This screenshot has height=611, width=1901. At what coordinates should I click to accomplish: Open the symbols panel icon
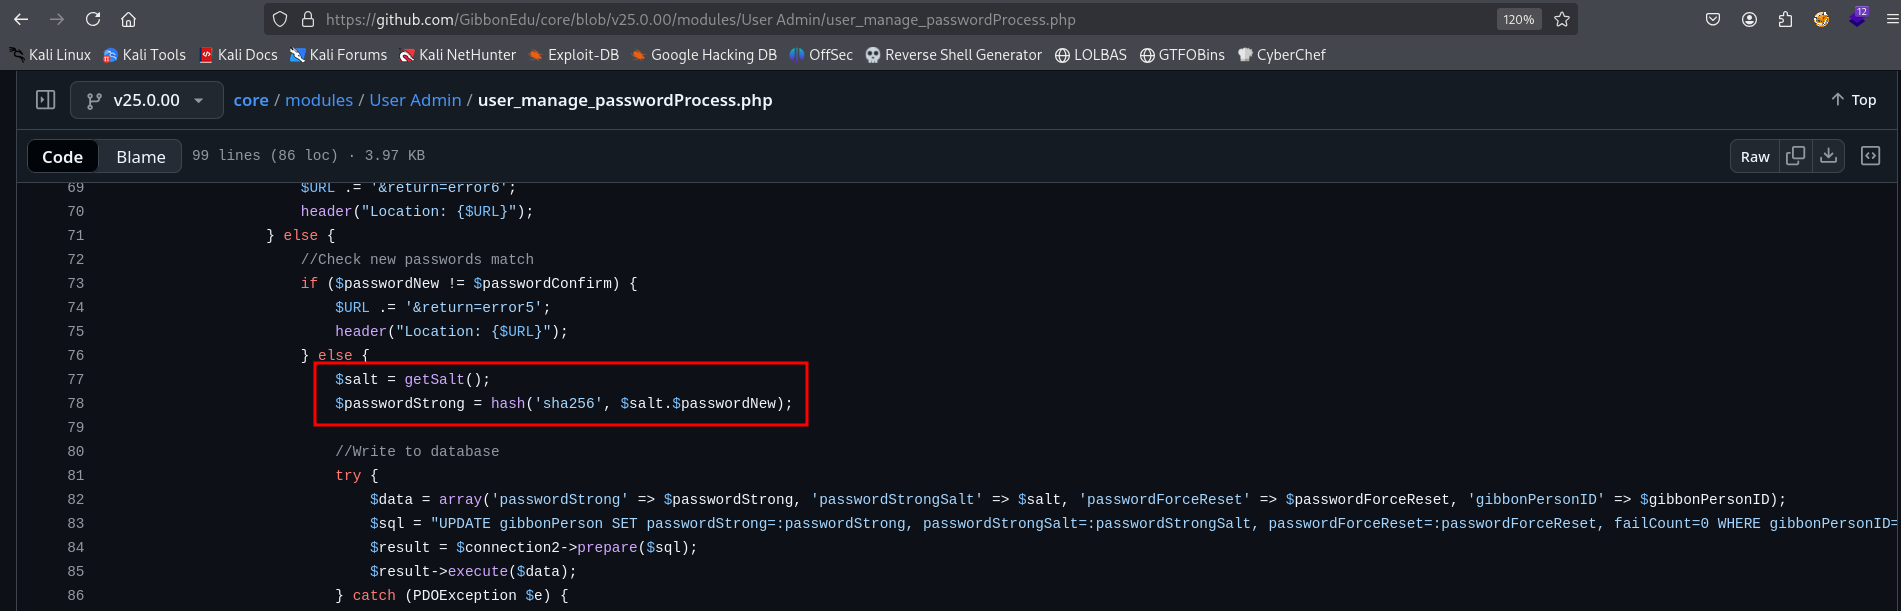pyautogui.click(x=1870, y=156)
